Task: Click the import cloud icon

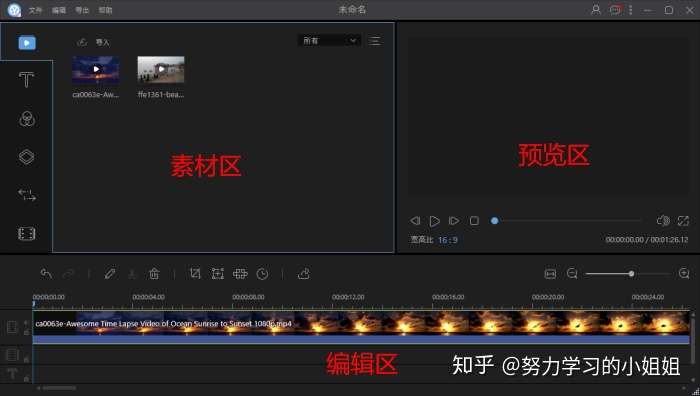Action: coord(82,42)
